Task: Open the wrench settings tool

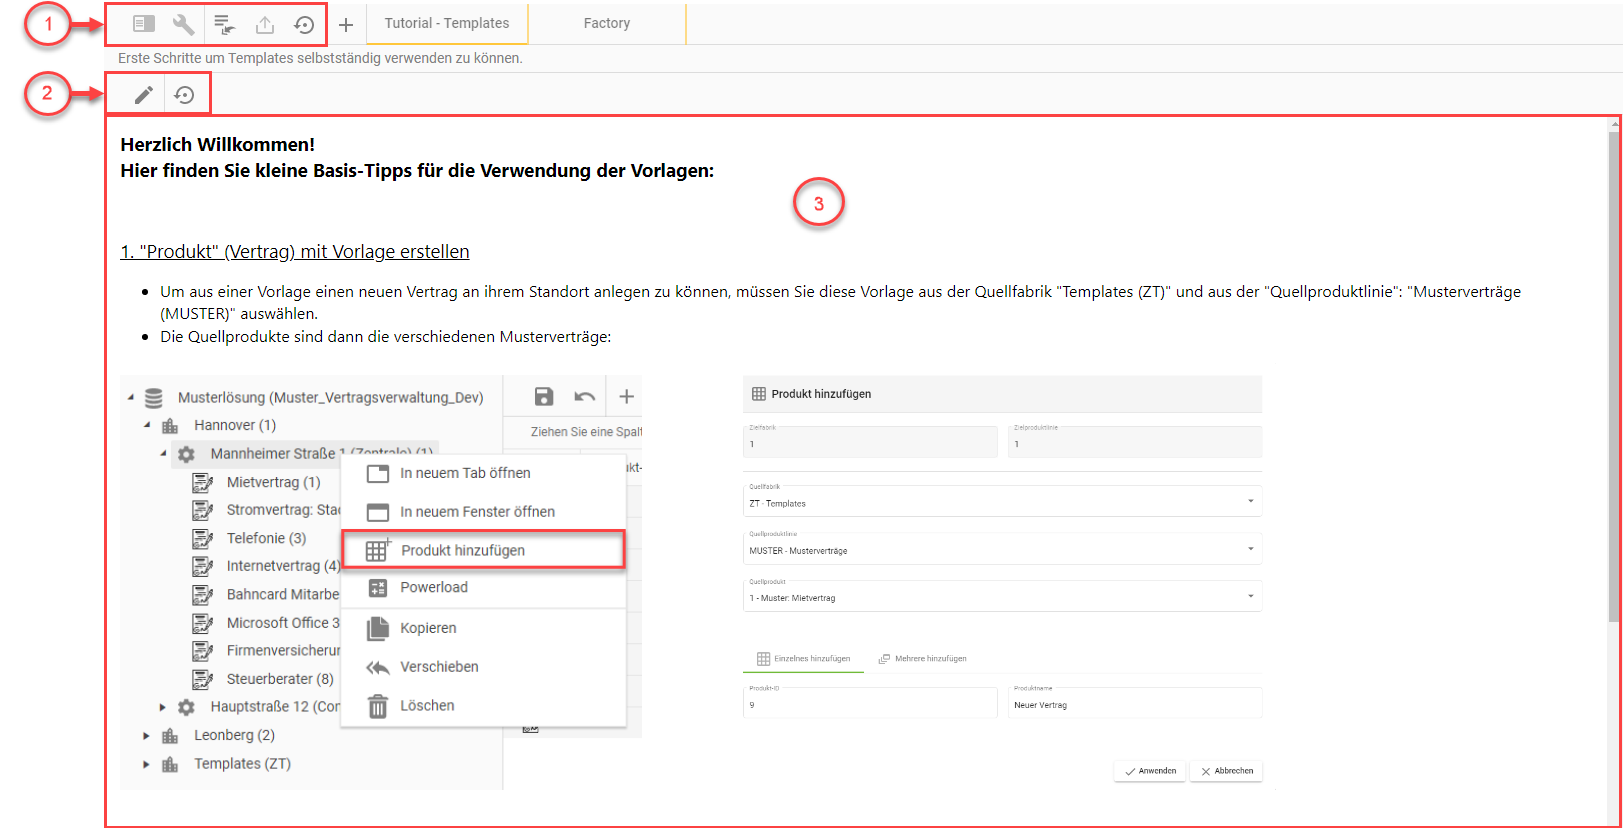Action: click(x=184, y=24)
